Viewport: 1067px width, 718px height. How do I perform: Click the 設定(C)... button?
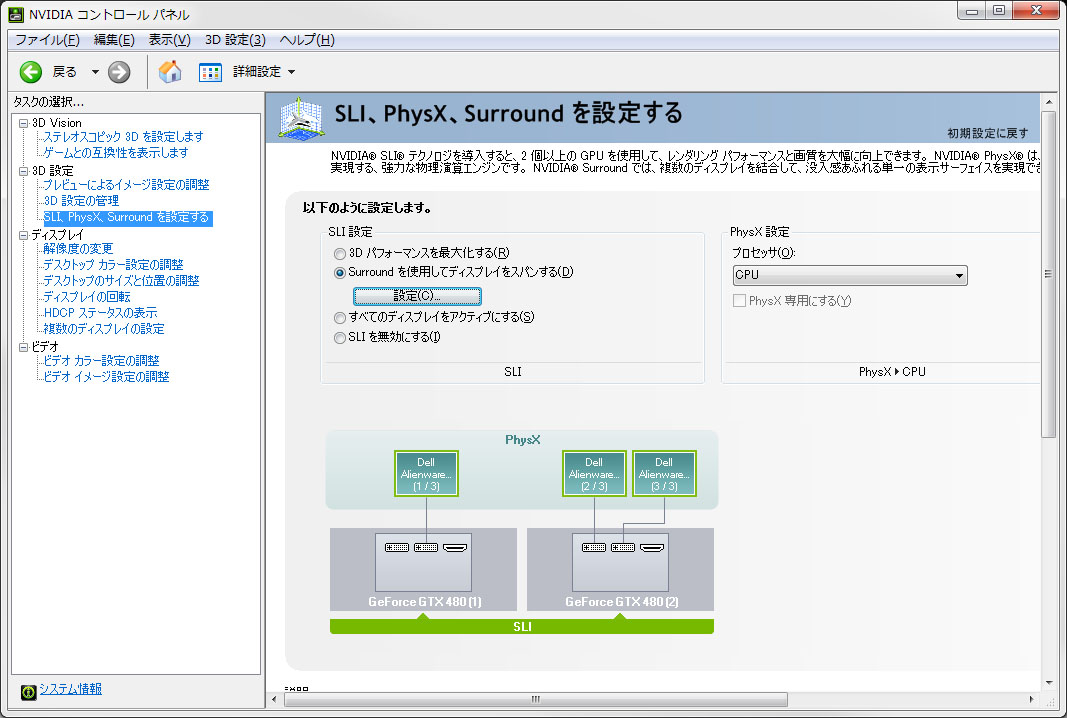(417, 296)
